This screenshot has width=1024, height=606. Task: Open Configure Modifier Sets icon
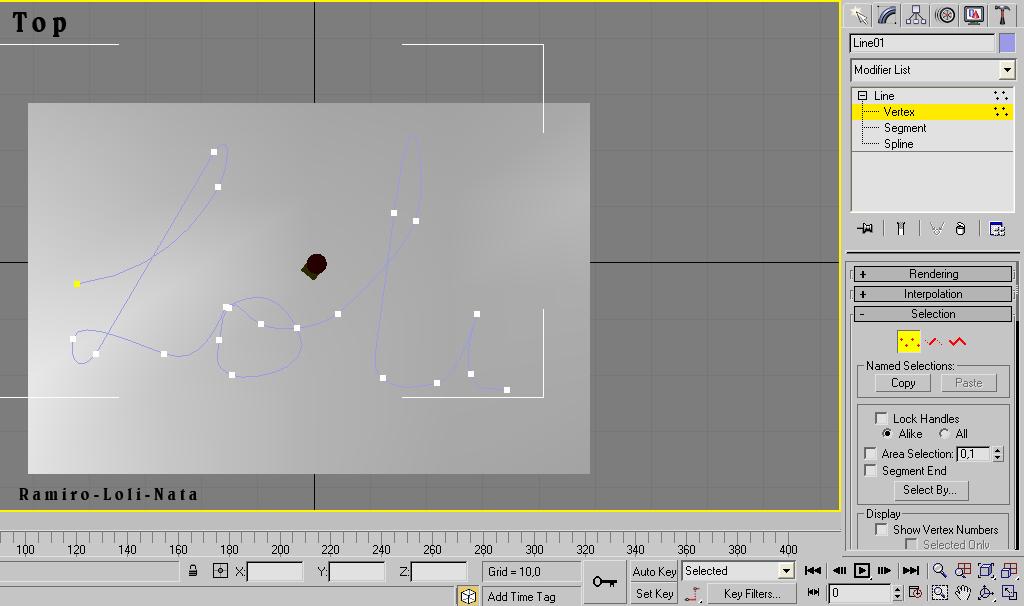[997, 229]
